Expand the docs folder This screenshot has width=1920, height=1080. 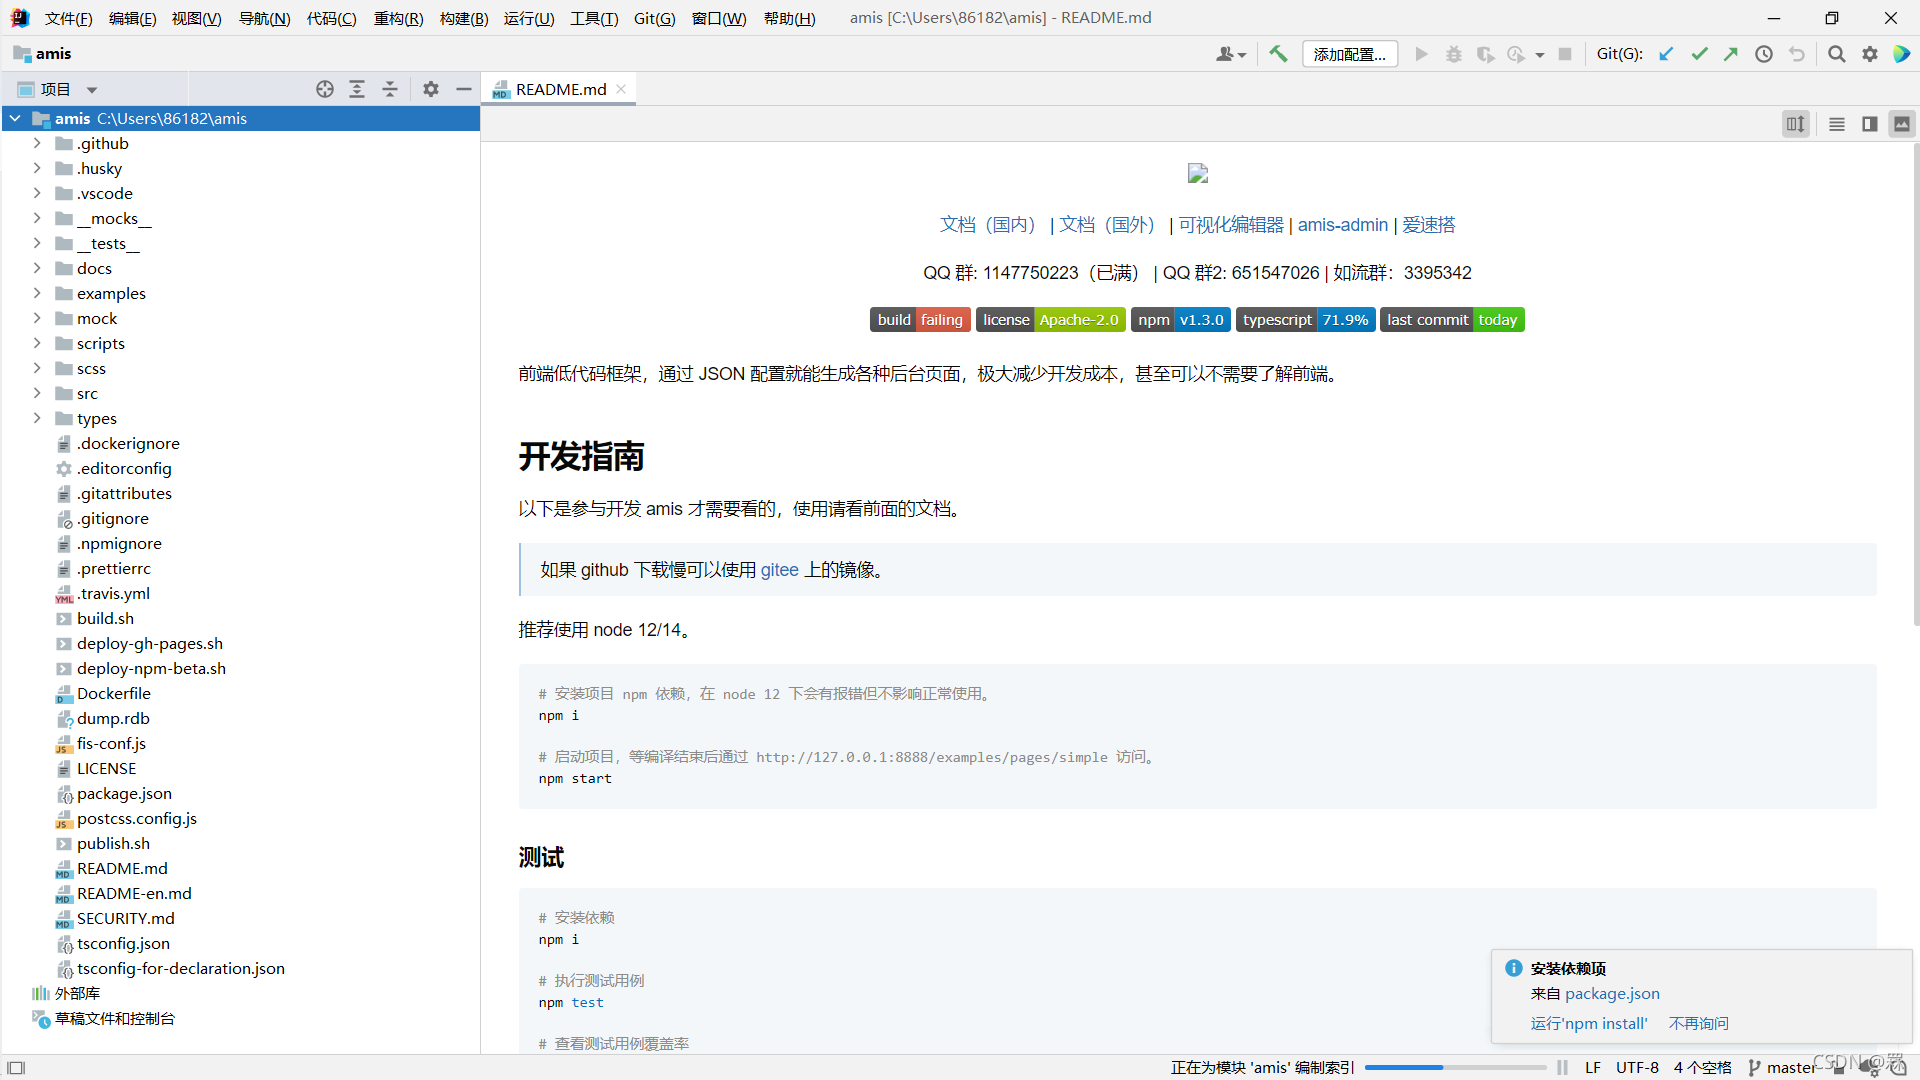point(37,268)
